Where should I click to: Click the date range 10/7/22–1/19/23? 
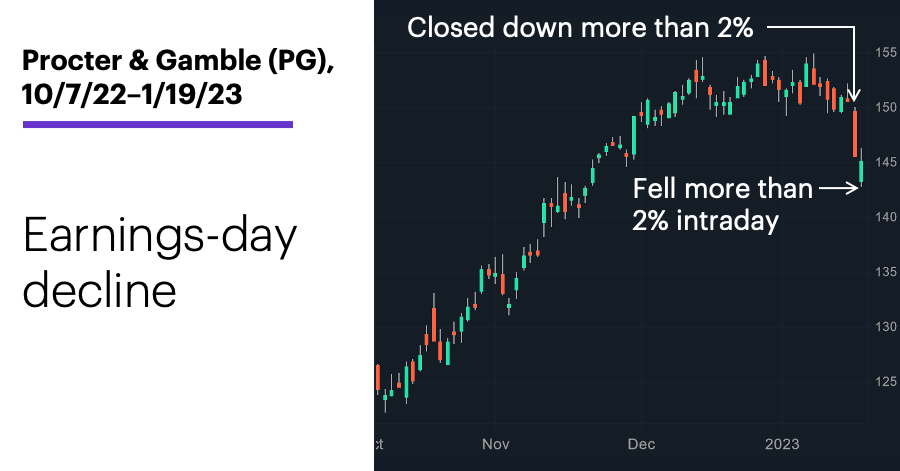tap(132, 94)
